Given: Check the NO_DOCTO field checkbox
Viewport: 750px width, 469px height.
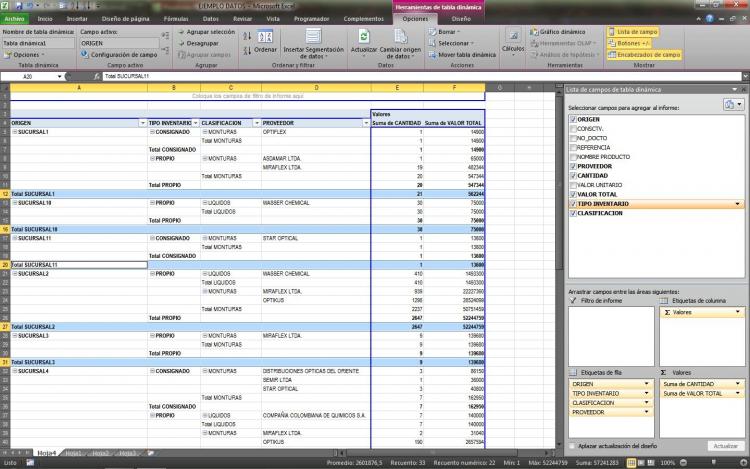Looking at the screenshot, I should (573, 138).
